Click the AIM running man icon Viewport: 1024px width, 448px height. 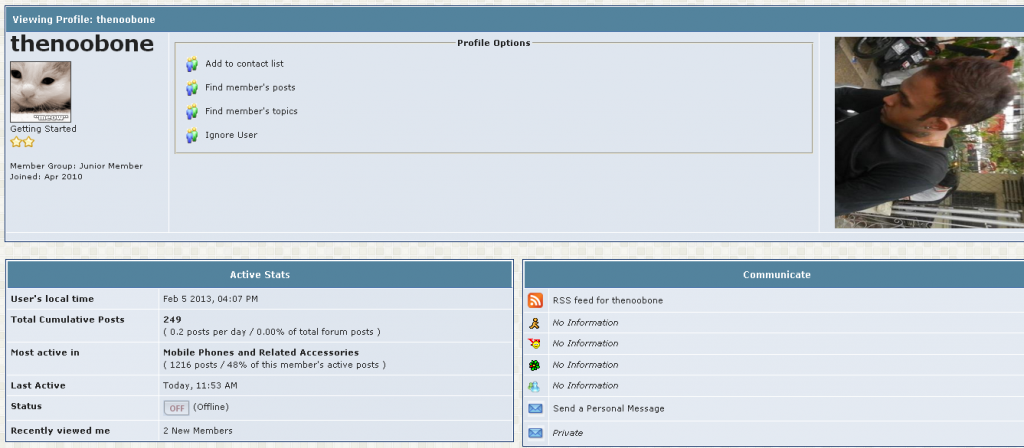click(x=535, y=323)
